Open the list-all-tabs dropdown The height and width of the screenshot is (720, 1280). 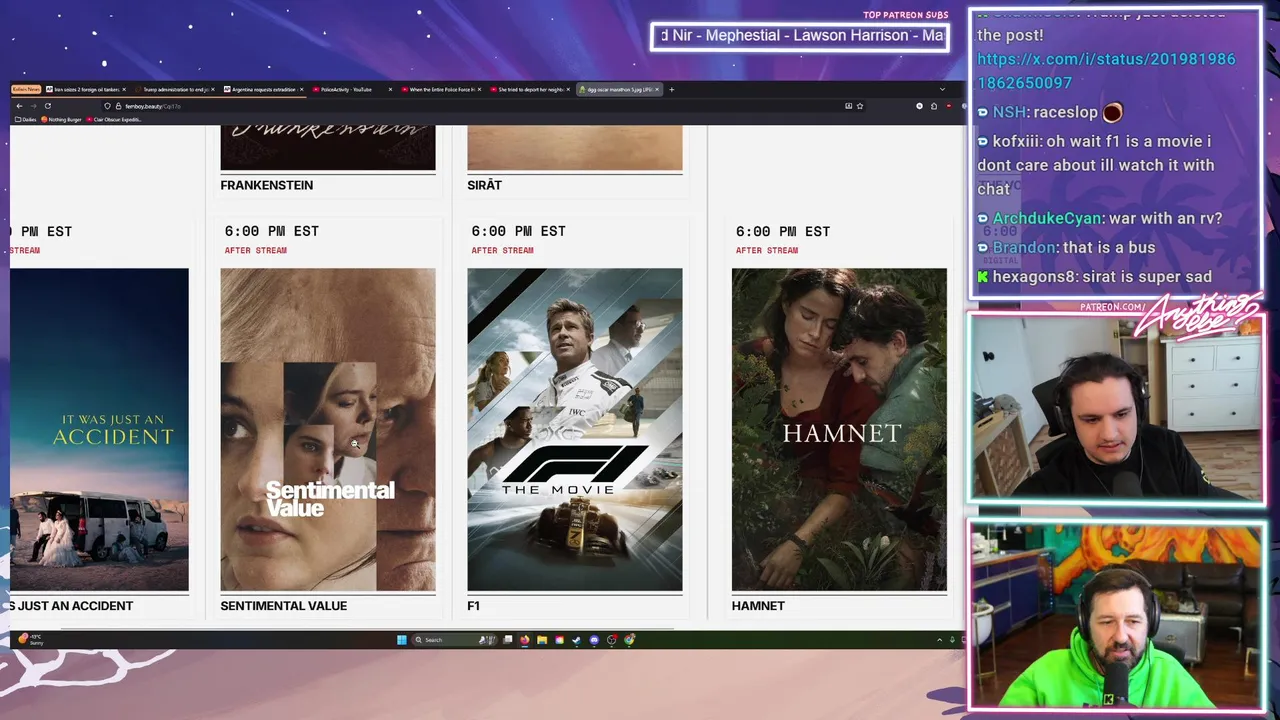pos(942,89)
